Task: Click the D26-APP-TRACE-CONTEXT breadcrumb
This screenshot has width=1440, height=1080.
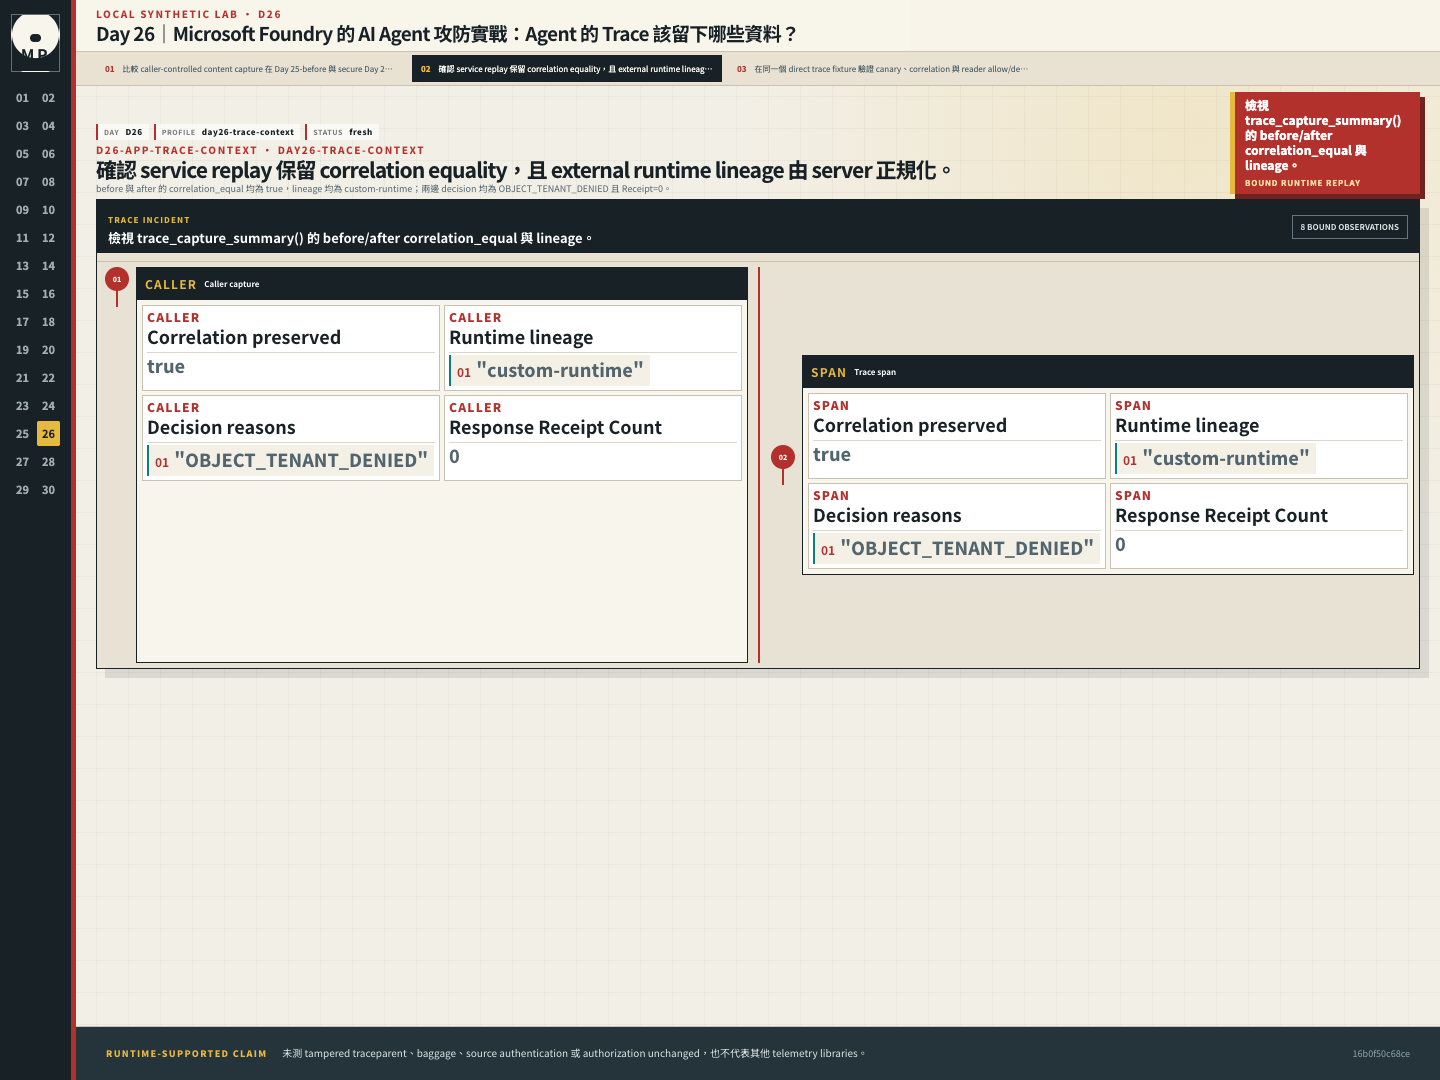Action: pyautogui.click(x=177, y=151)
